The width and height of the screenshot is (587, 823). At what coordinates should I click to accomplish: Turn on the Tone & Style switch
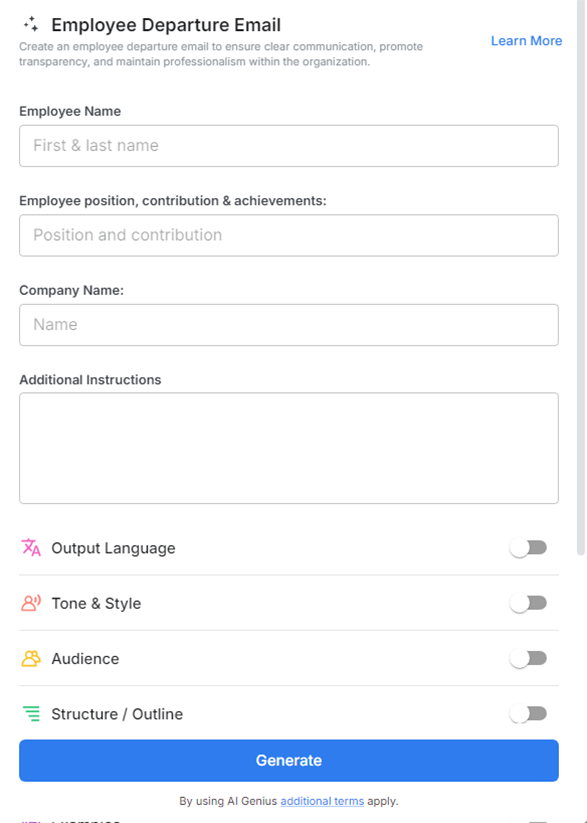coord(528,603)
